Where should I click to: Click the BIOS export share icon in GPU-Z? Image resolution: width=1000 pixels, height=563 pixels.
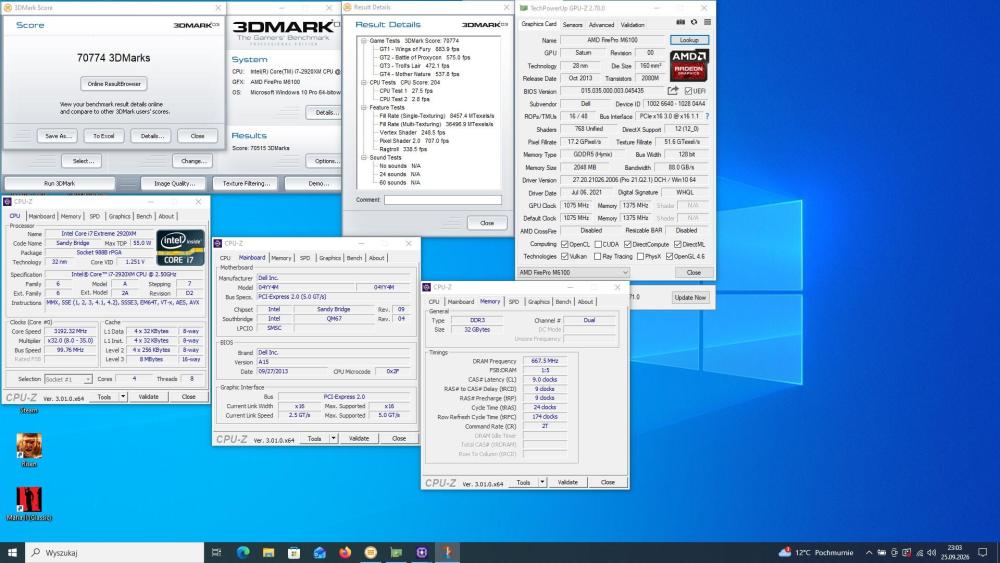pos(673,91)
